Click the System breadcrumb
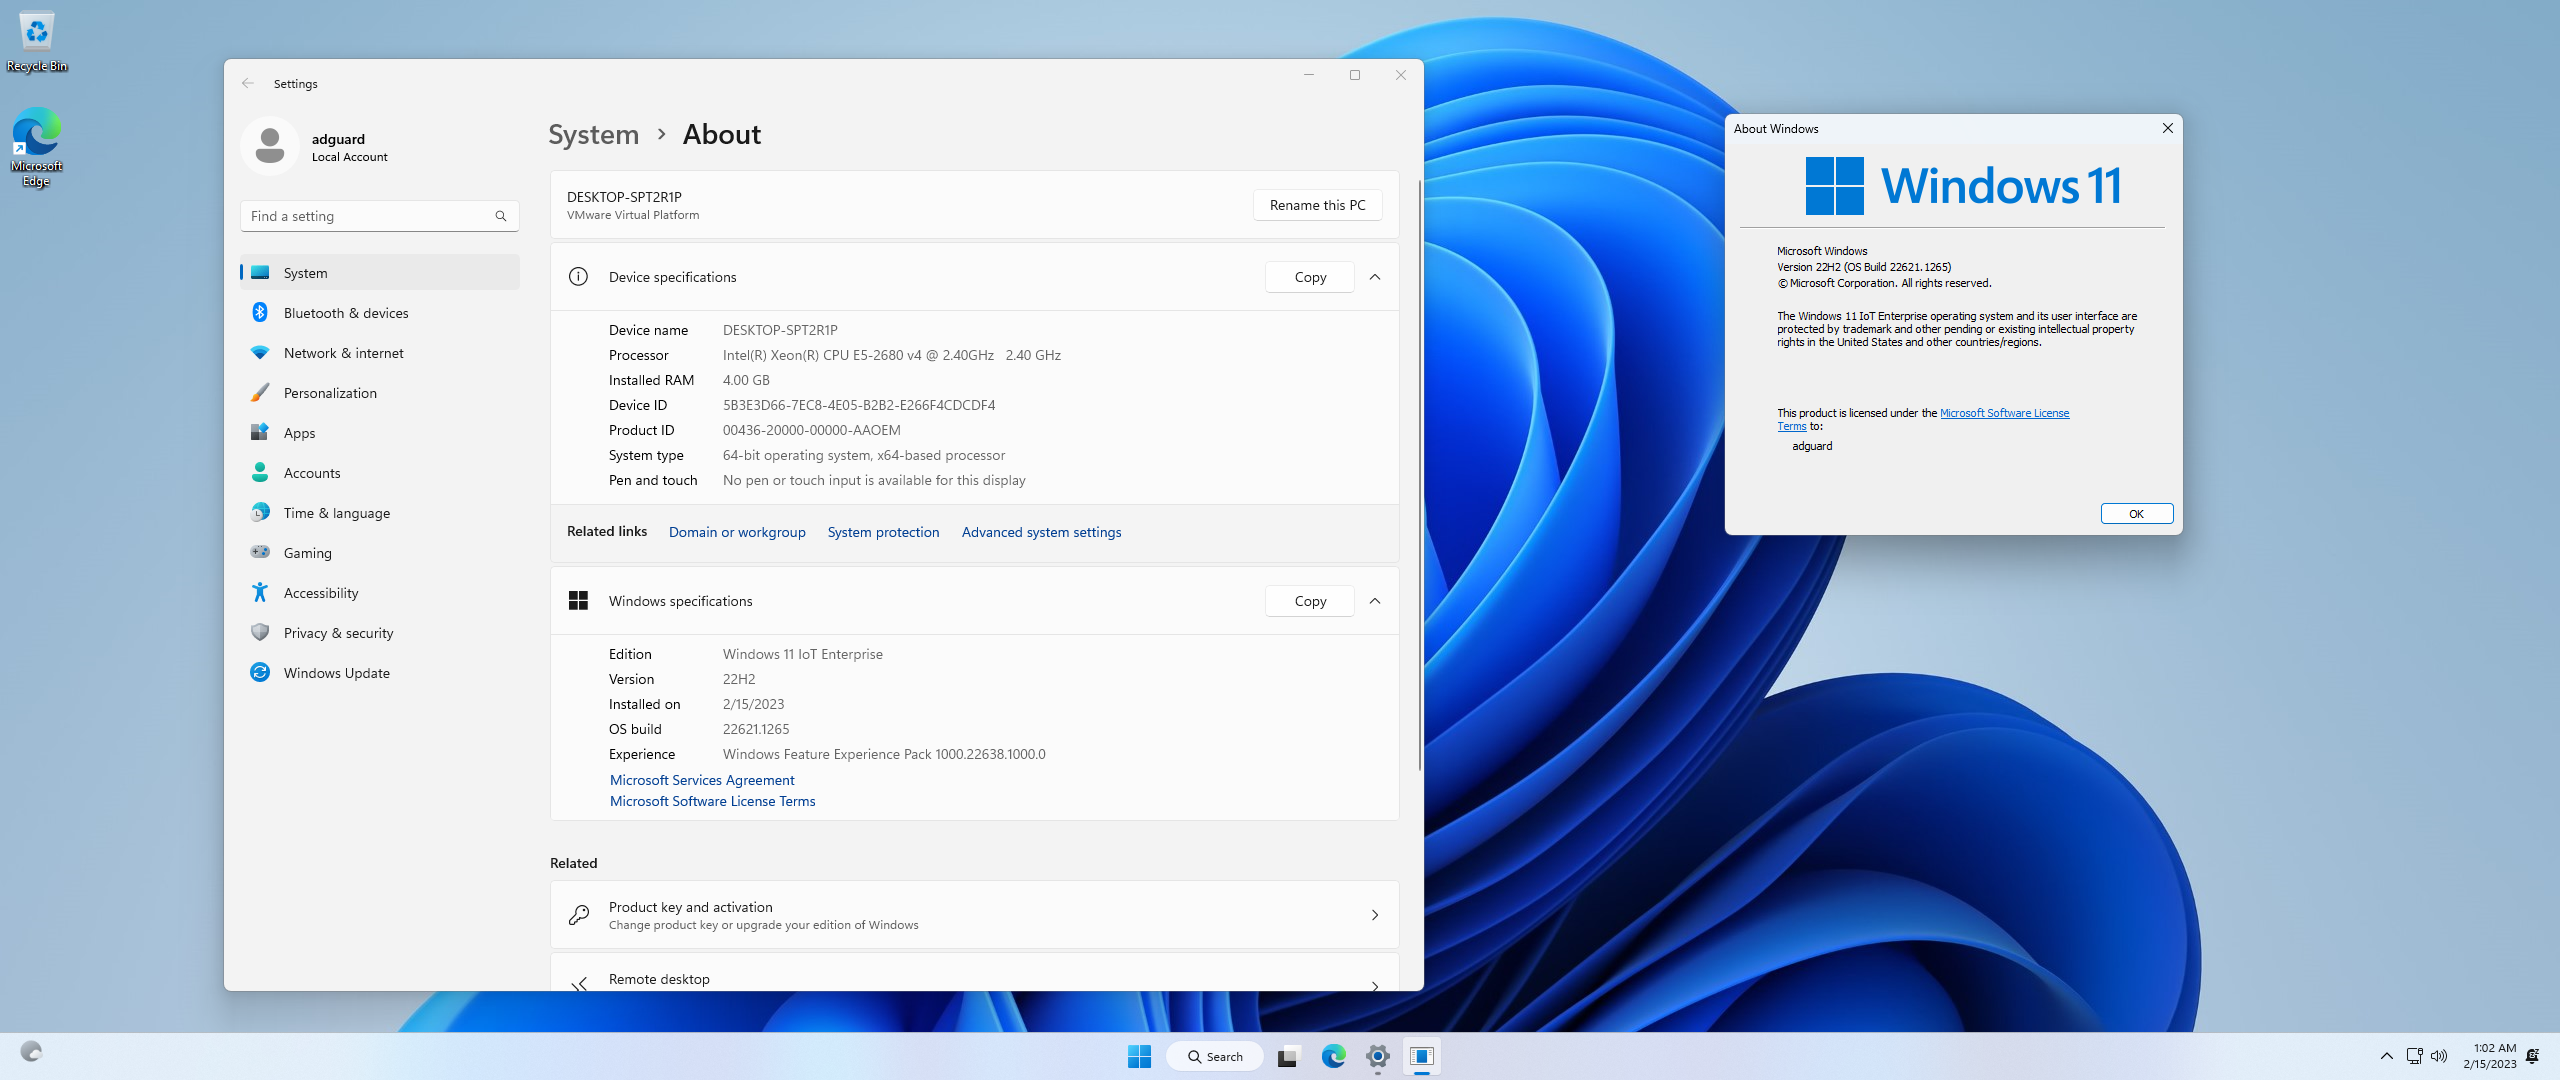The image size is (2560, 1080). click(x=594, y=134)
